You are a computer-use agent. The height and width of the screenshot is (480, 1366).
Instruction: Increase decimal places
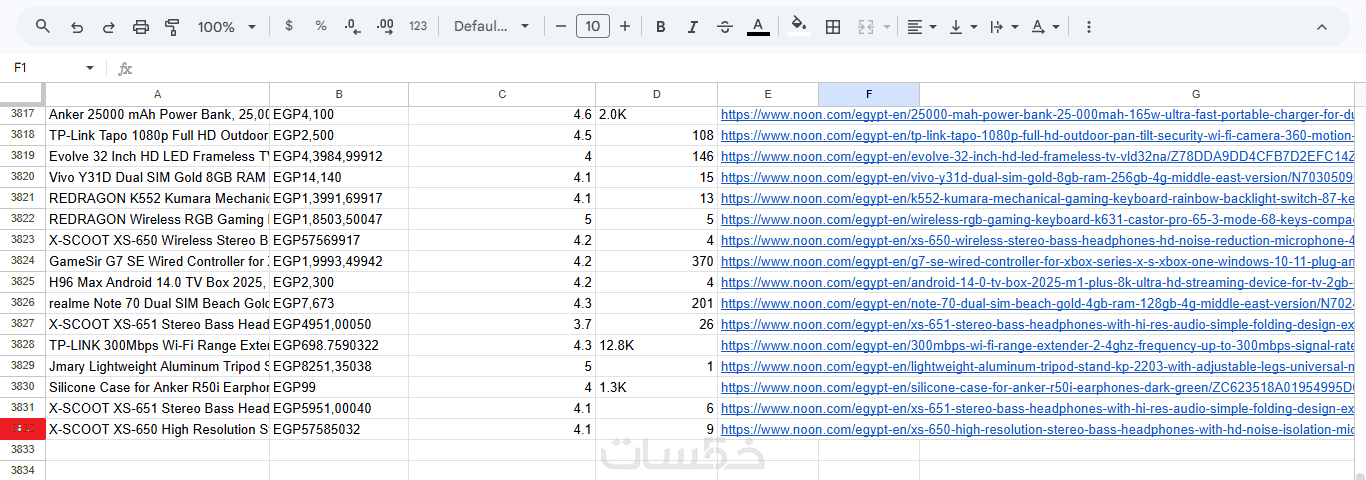click(385, 27)
